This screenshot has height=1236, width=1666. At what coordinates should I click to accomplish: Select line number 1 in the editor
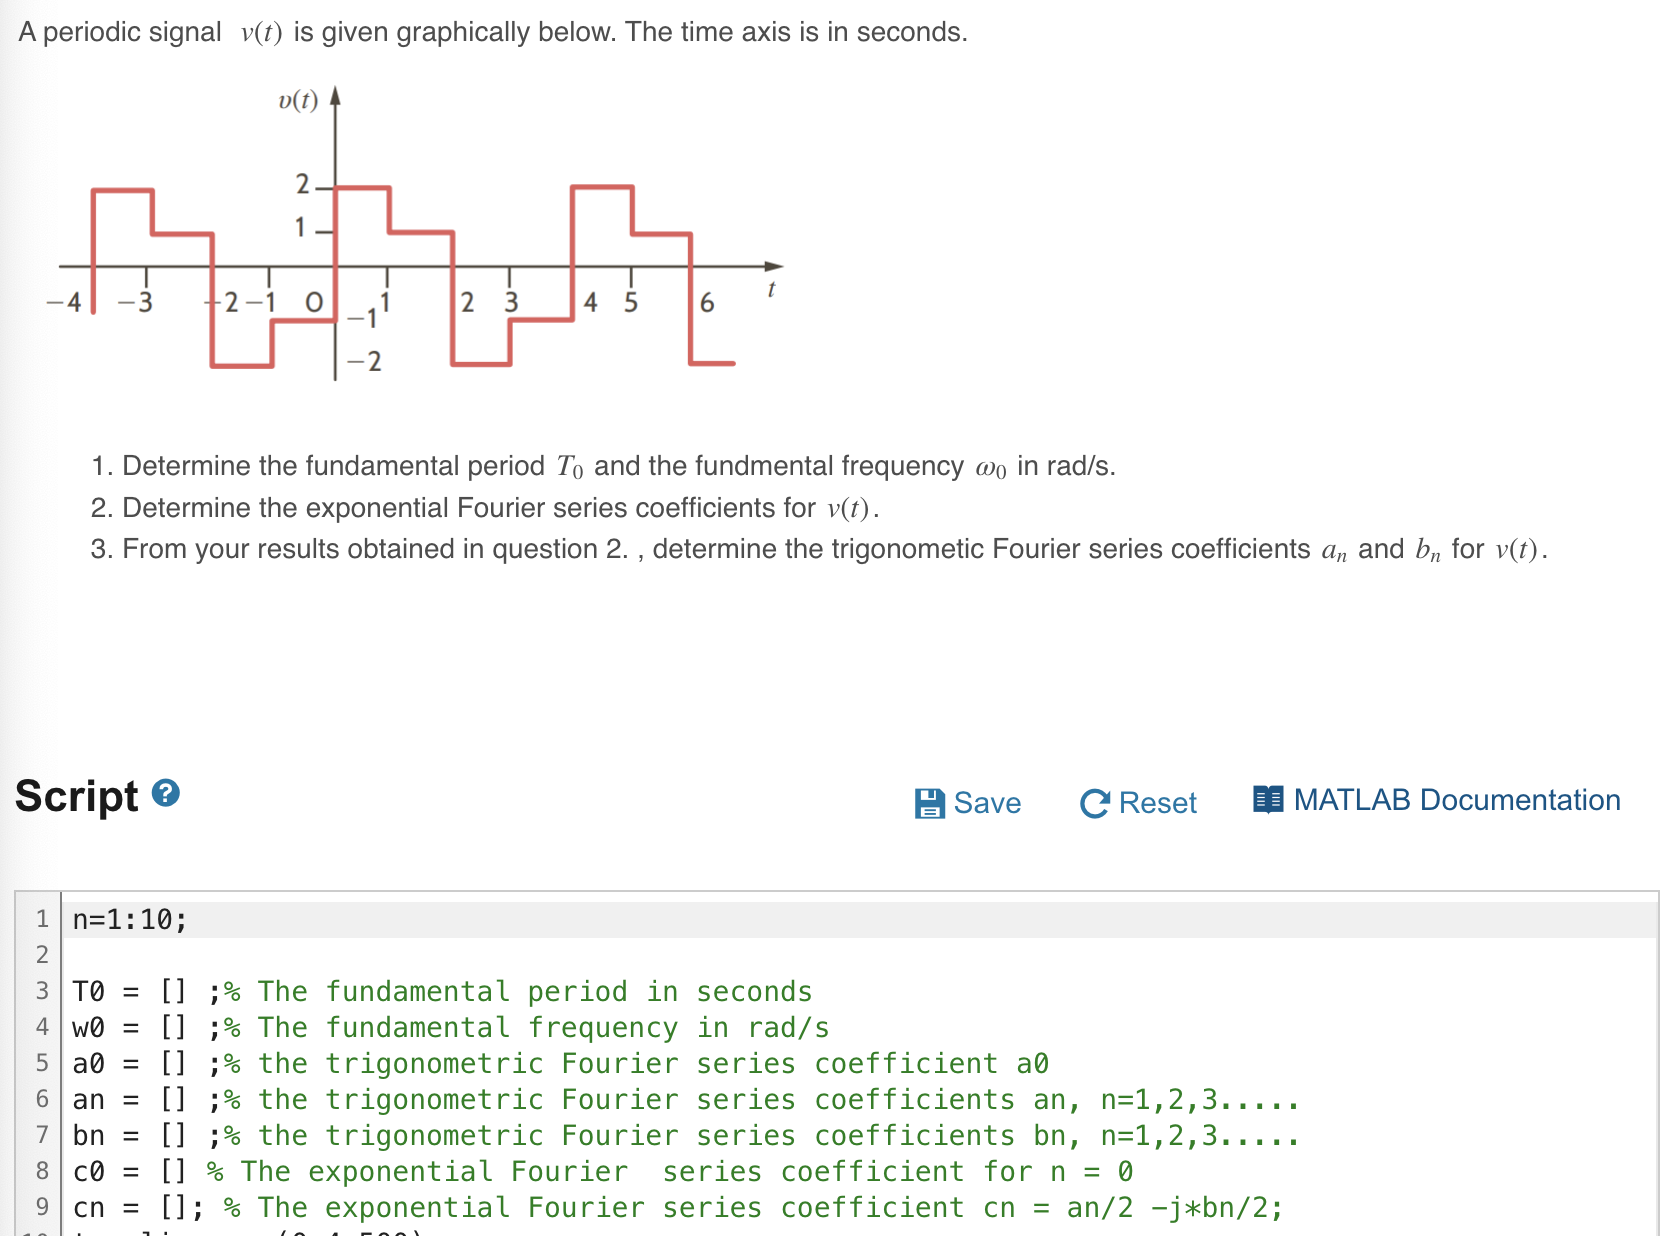[41, 918]
